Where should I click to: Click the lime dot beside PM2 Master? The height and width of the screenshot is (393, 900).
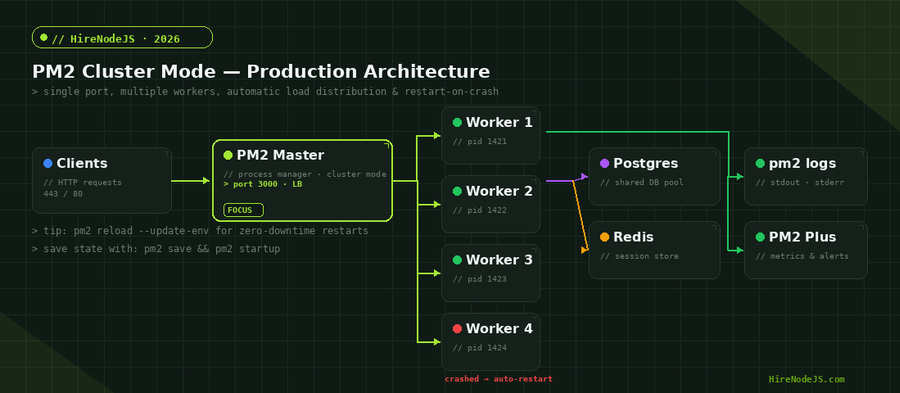pos(228,155)
